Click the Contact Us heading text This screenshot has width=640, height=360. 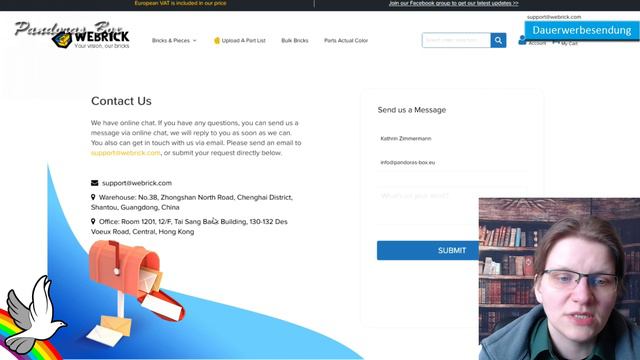121,101
